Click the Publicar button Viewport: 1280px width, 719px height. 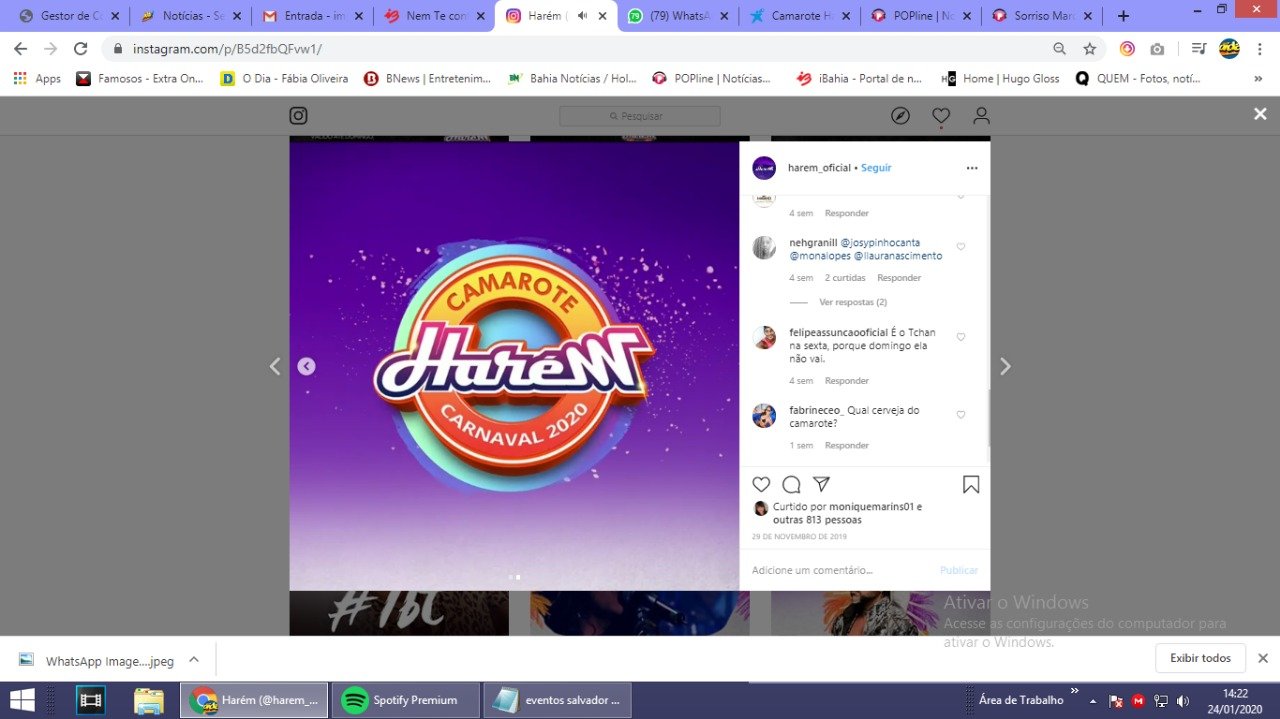coord(959,570)
